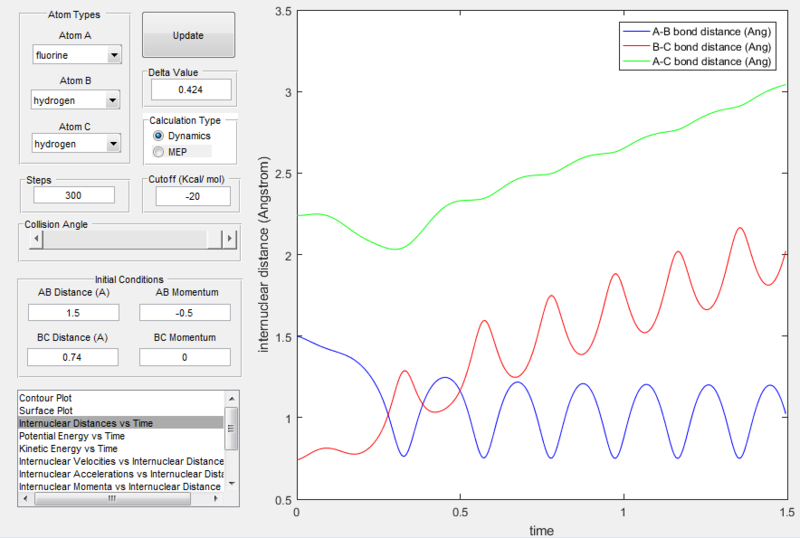Click the A-B bond distance legend entry

697,32
